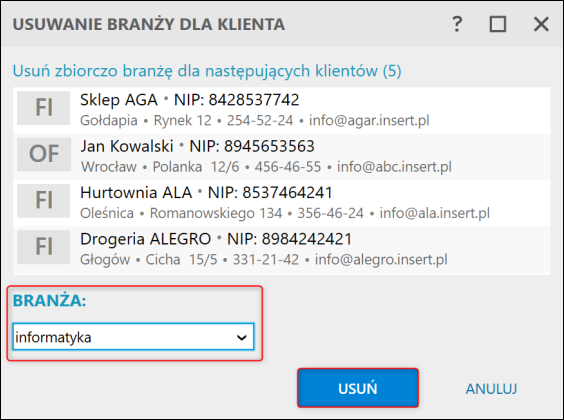
Task: Click the info@agar.insert.pl email text
Action: point(369,120)
